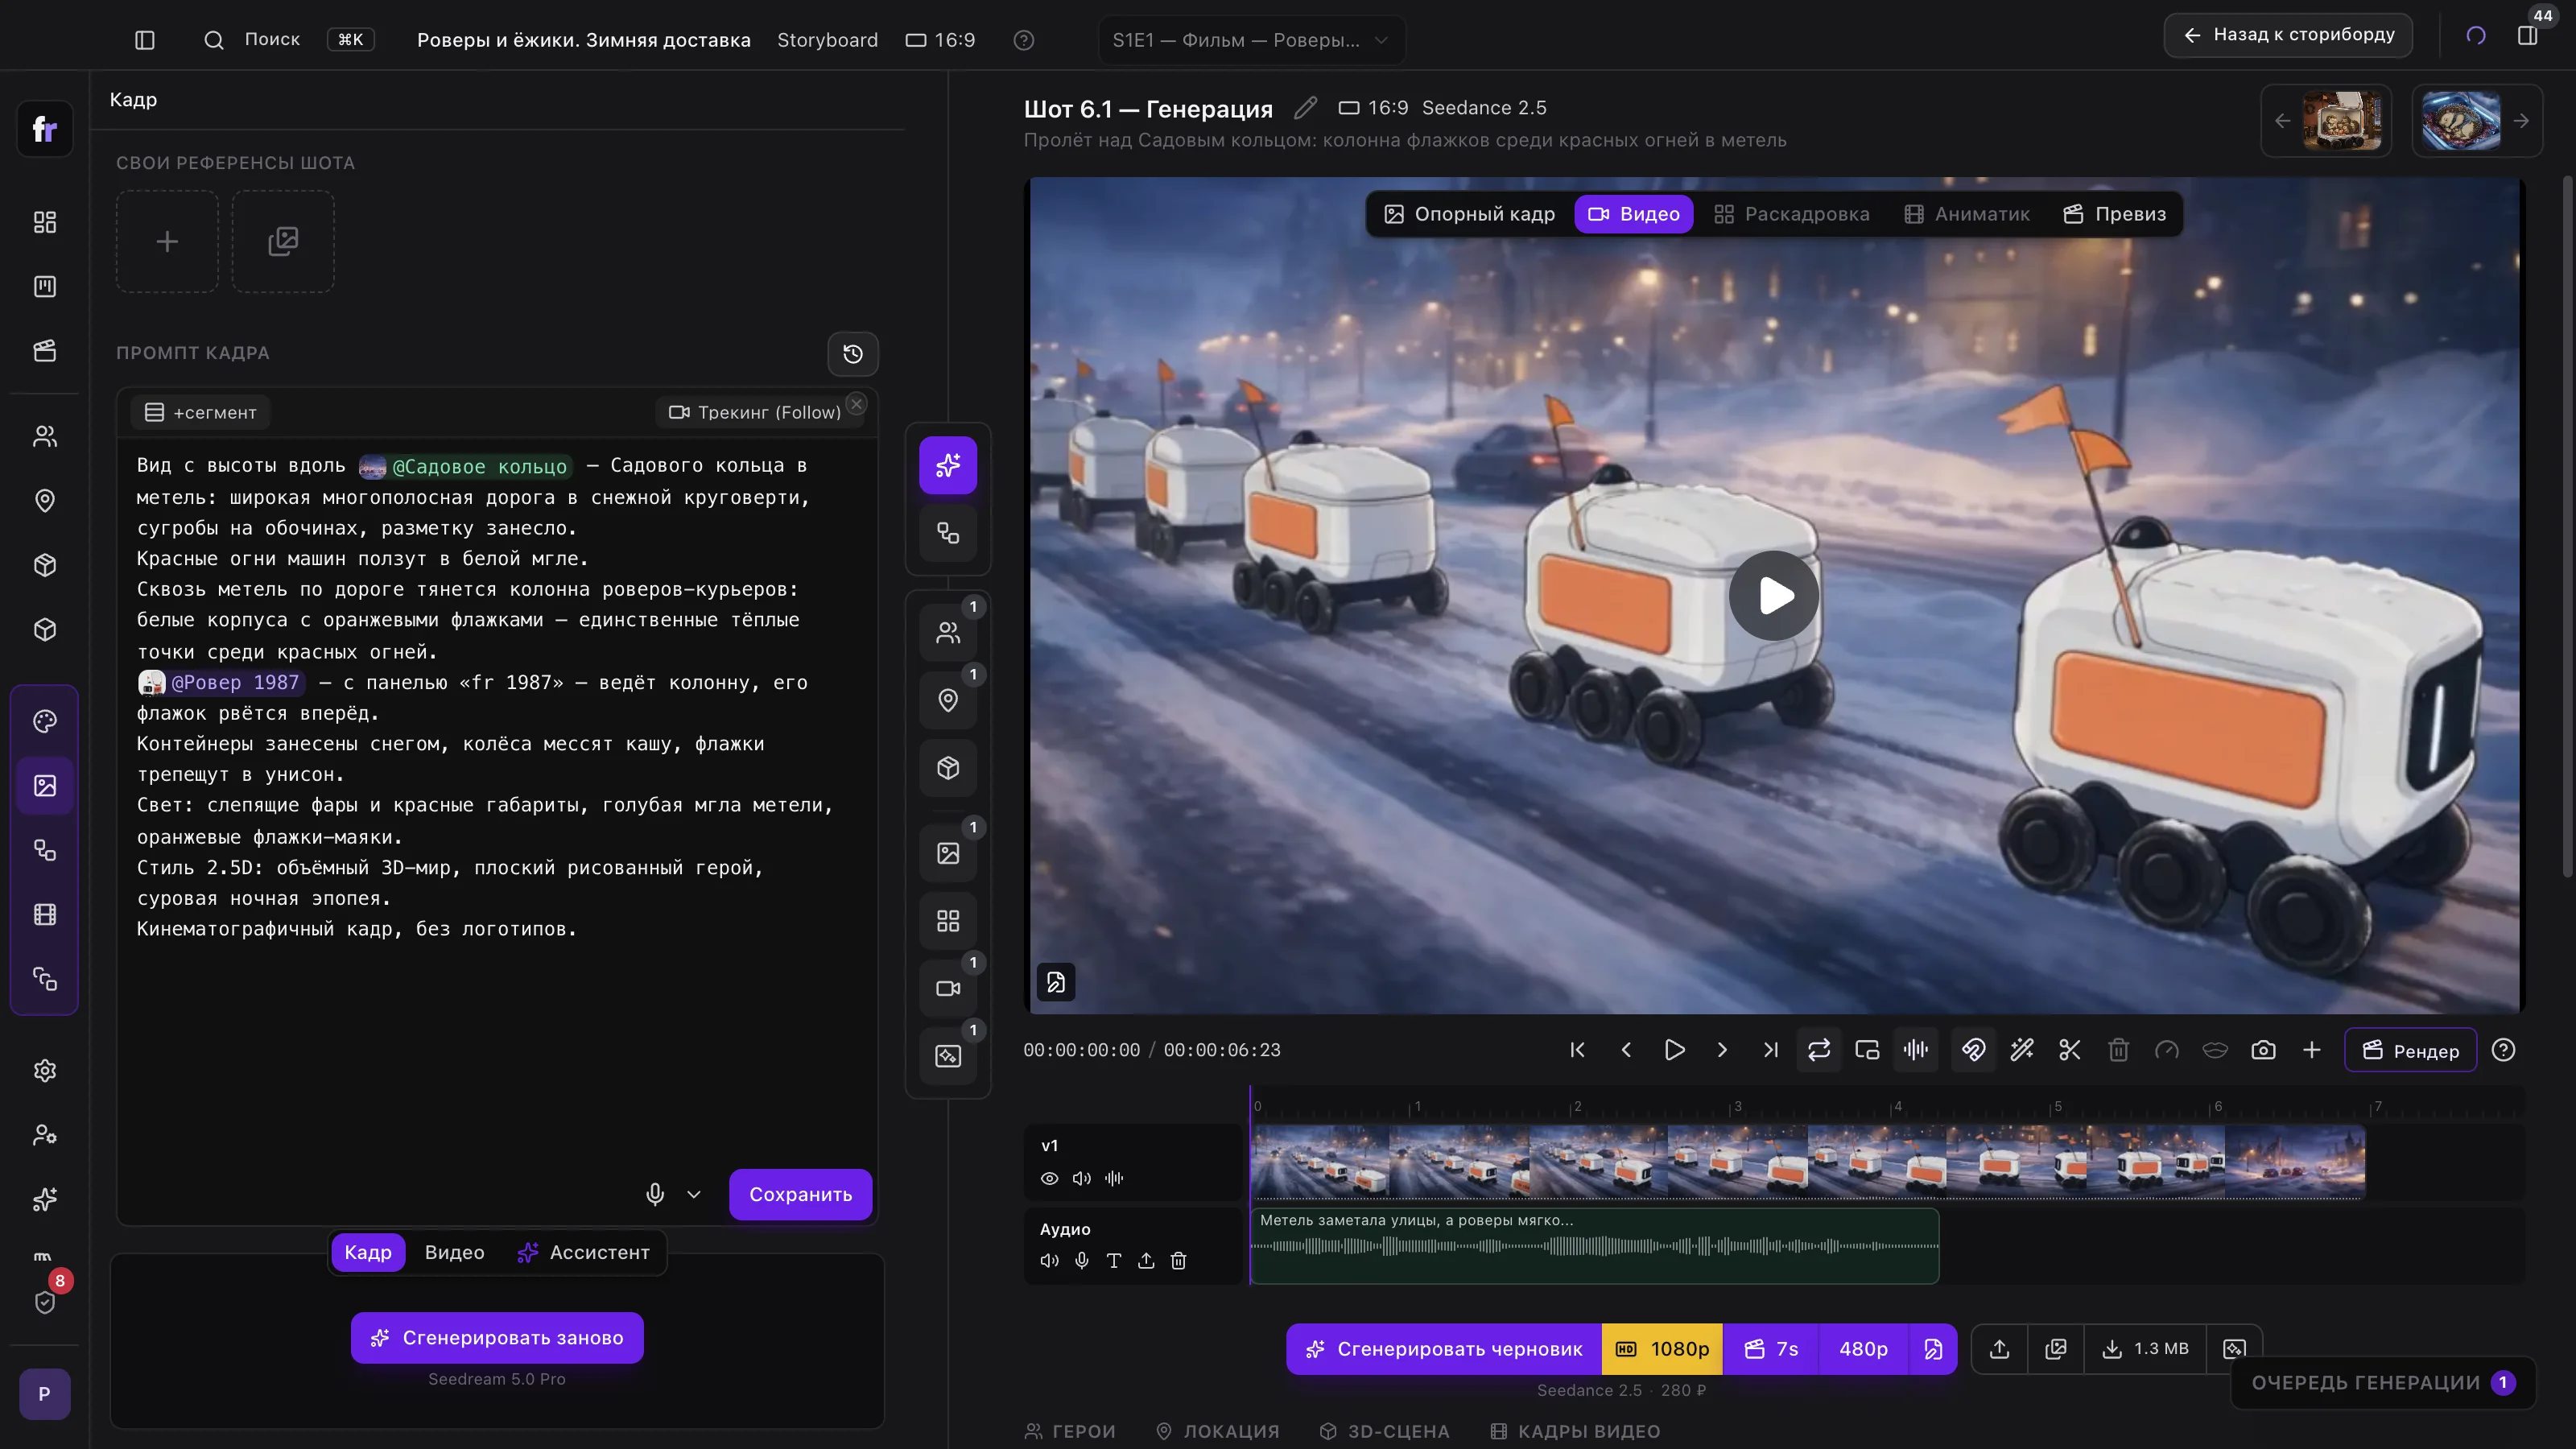Click the timeline ruler at 3 seconds
2576x1449 pixels.
click(x=1732, y=1106)
